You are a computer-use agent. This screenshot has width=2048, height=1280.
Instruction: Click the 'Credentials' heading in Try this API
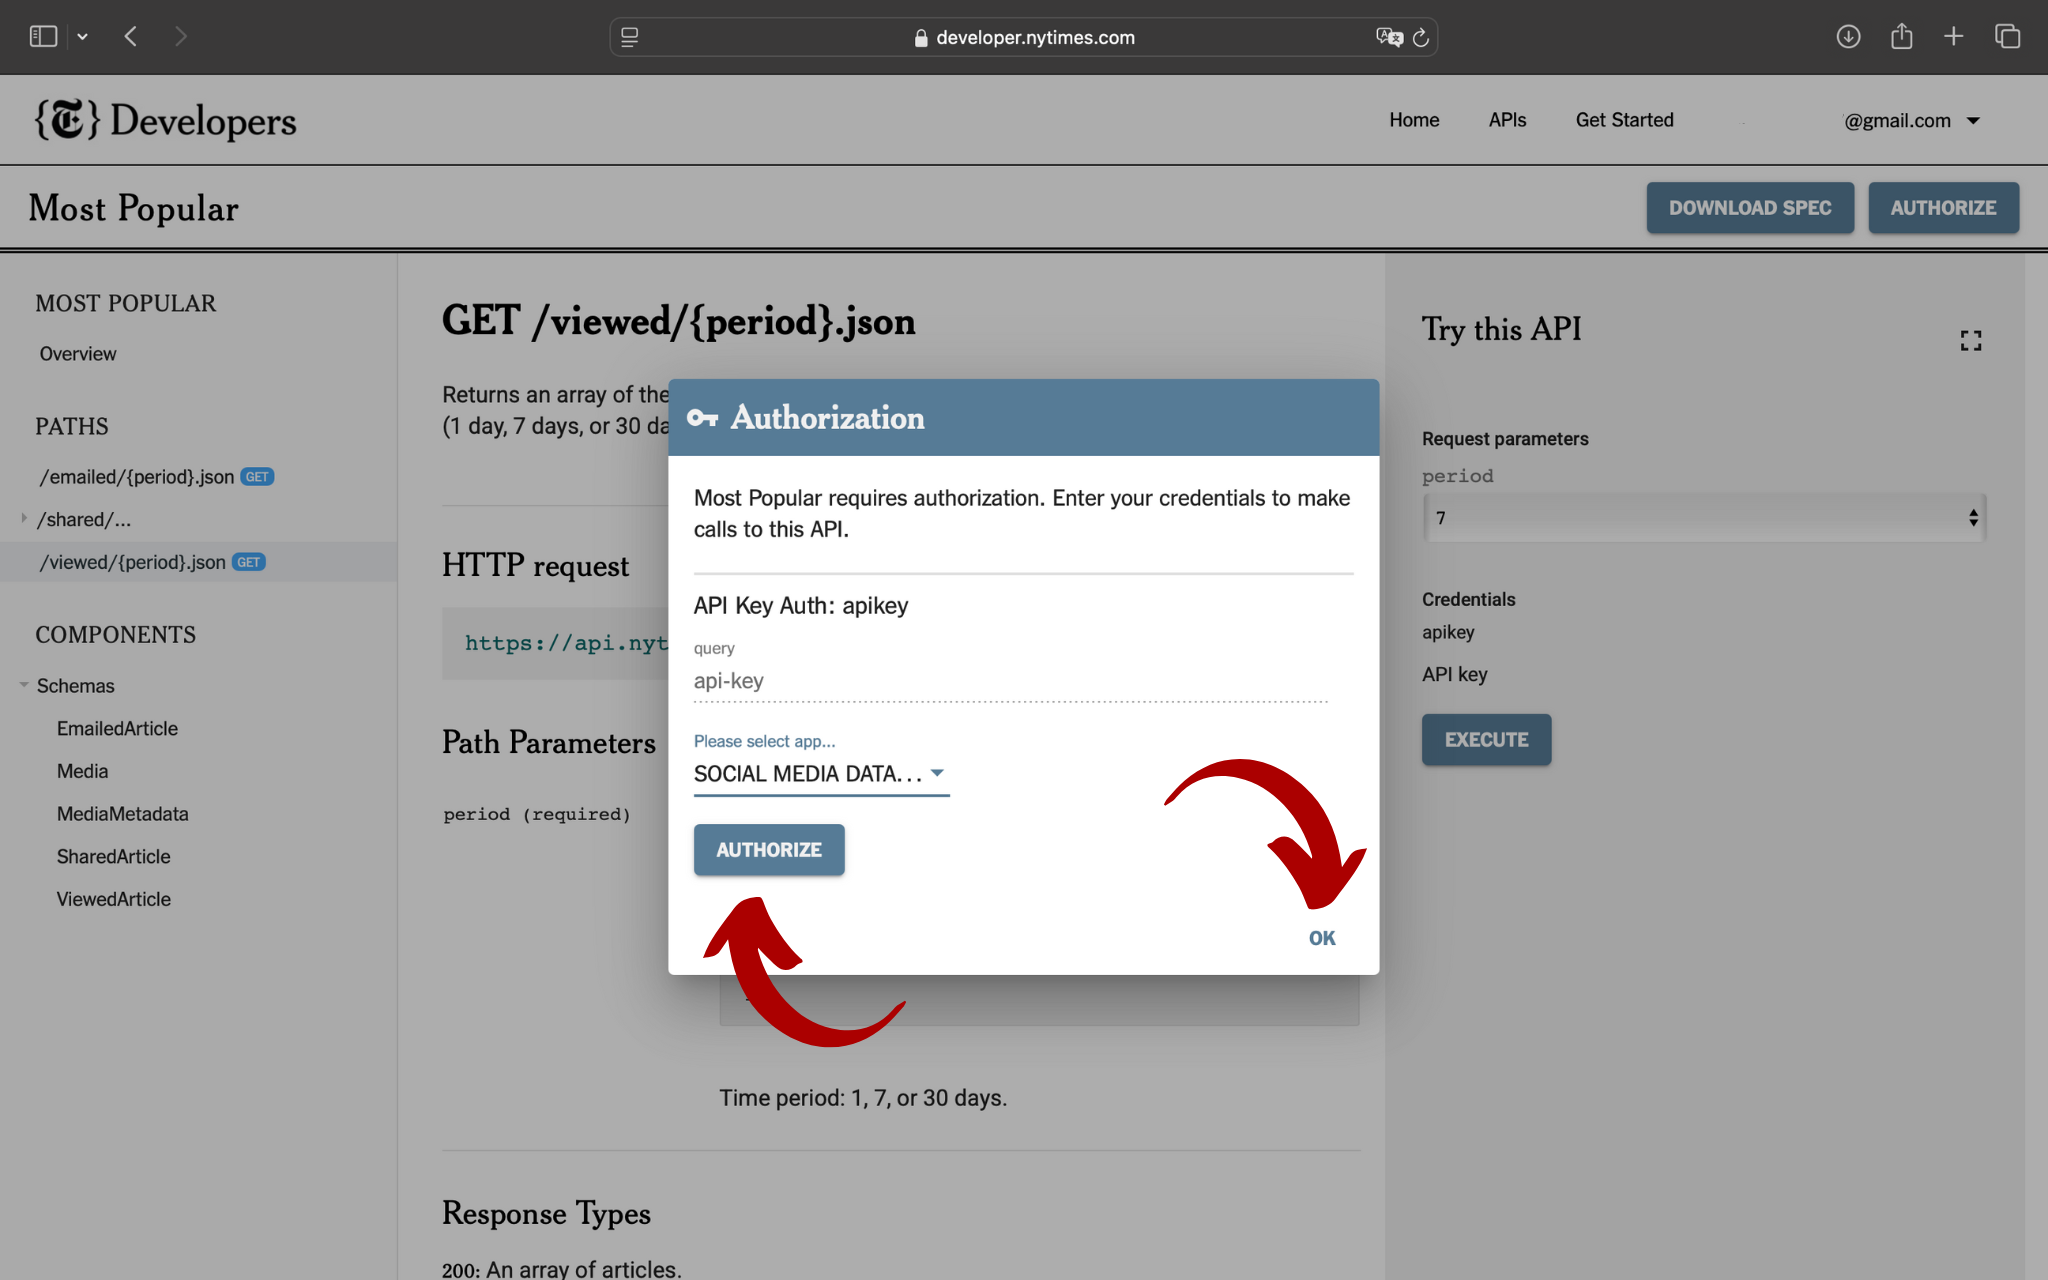1468,599
